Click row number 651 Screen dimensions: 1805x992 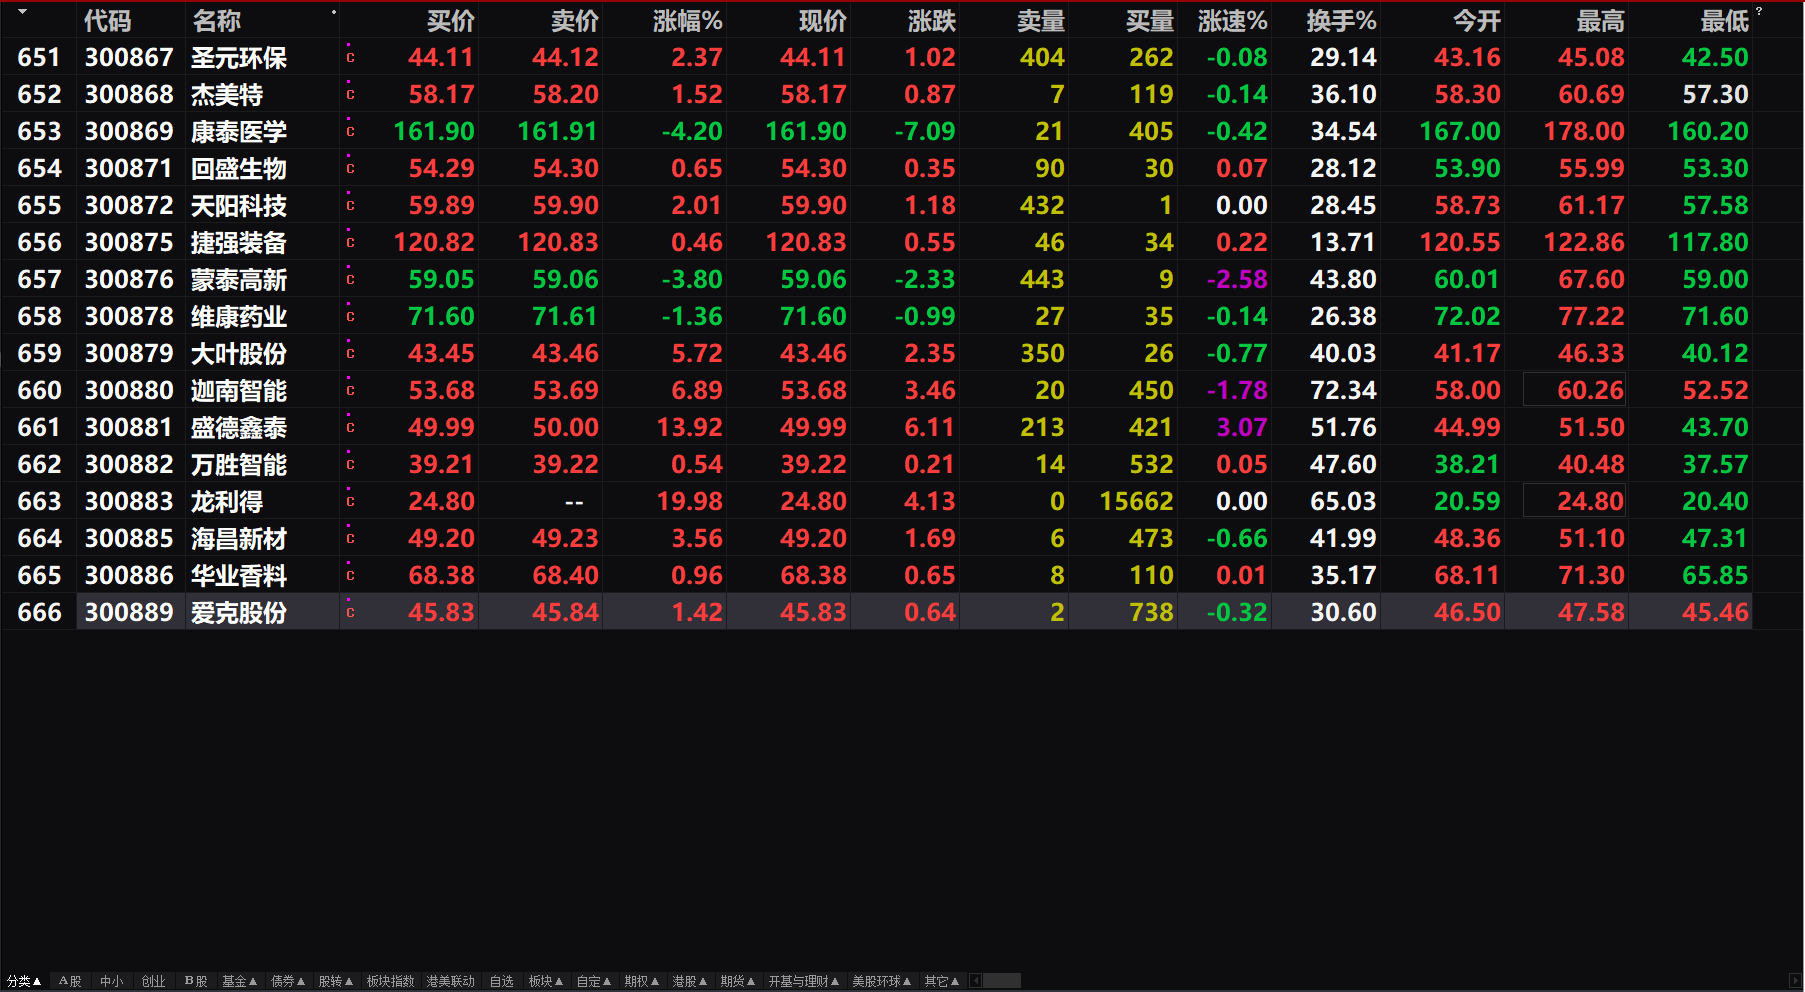point(39,58)
